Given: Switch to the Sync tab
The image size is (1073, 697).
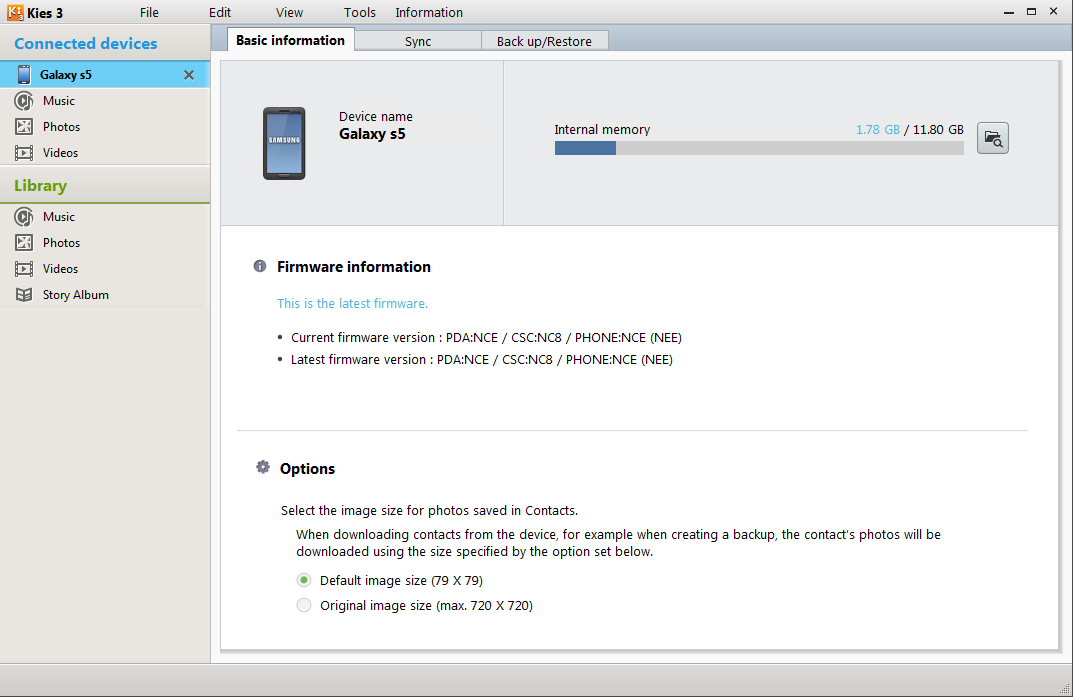Looking at the screenshot, I should pos(418,40).
